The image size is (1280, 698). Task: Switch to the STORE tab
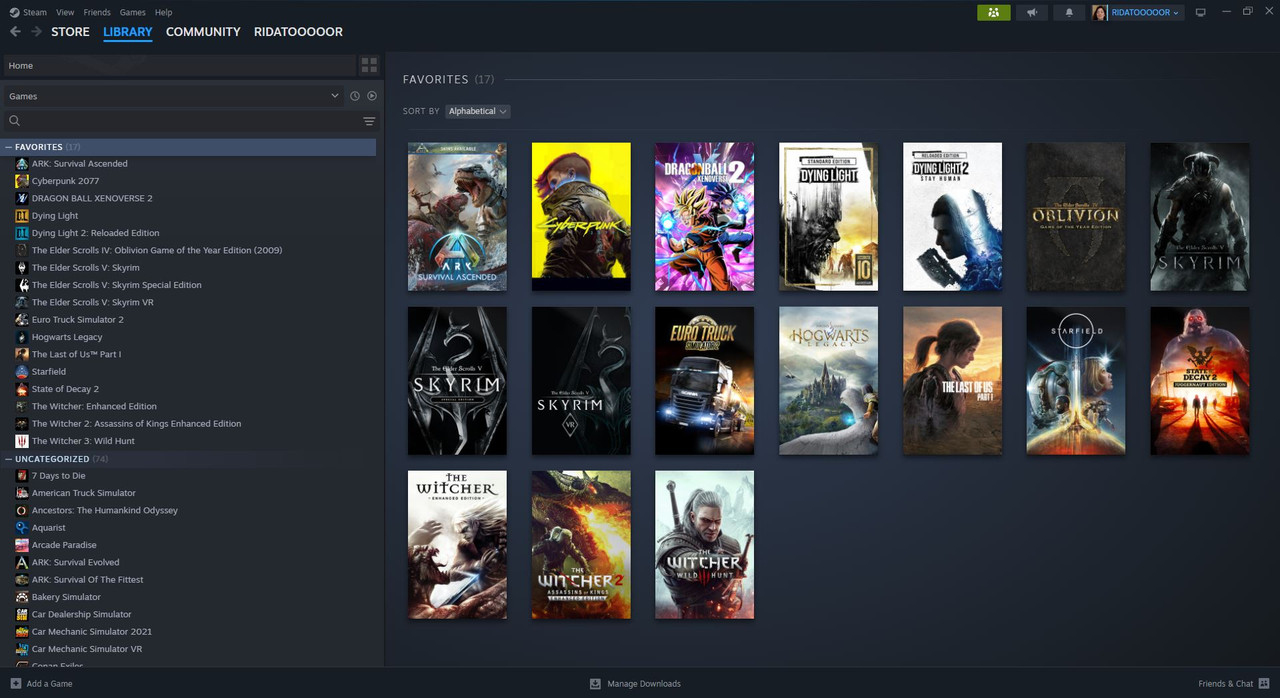coord(70,32)
